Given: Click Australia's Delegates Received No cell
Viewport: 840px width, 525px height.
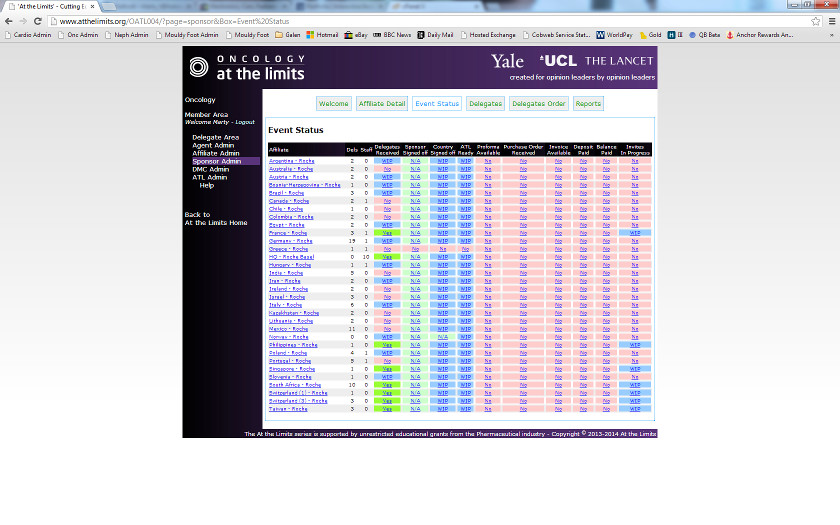Looking at the screenshot, I should pos(387,169).
